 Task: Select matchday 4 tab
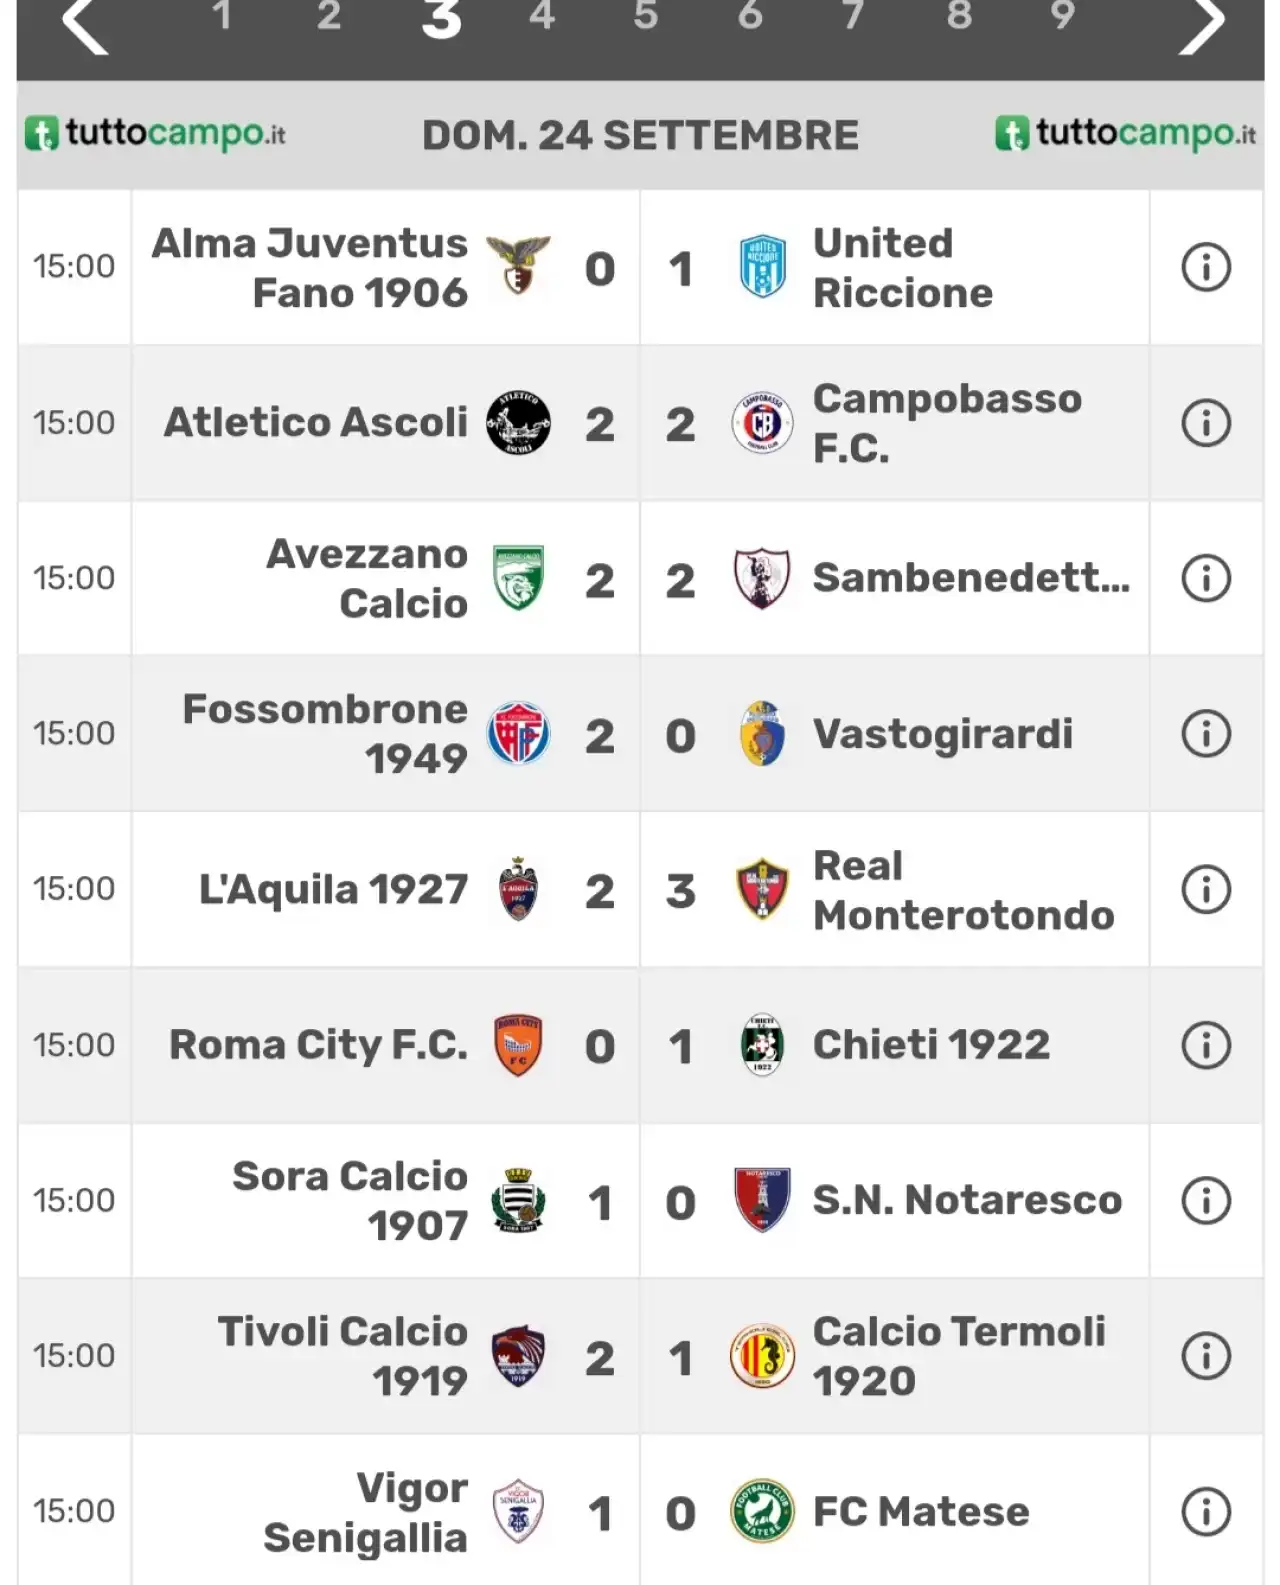point(542,16)
